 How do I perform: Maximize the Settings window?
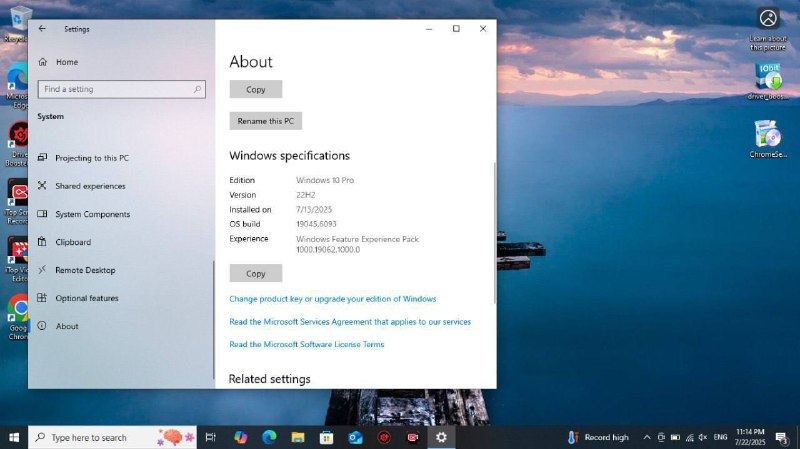(x=456, y=29)
